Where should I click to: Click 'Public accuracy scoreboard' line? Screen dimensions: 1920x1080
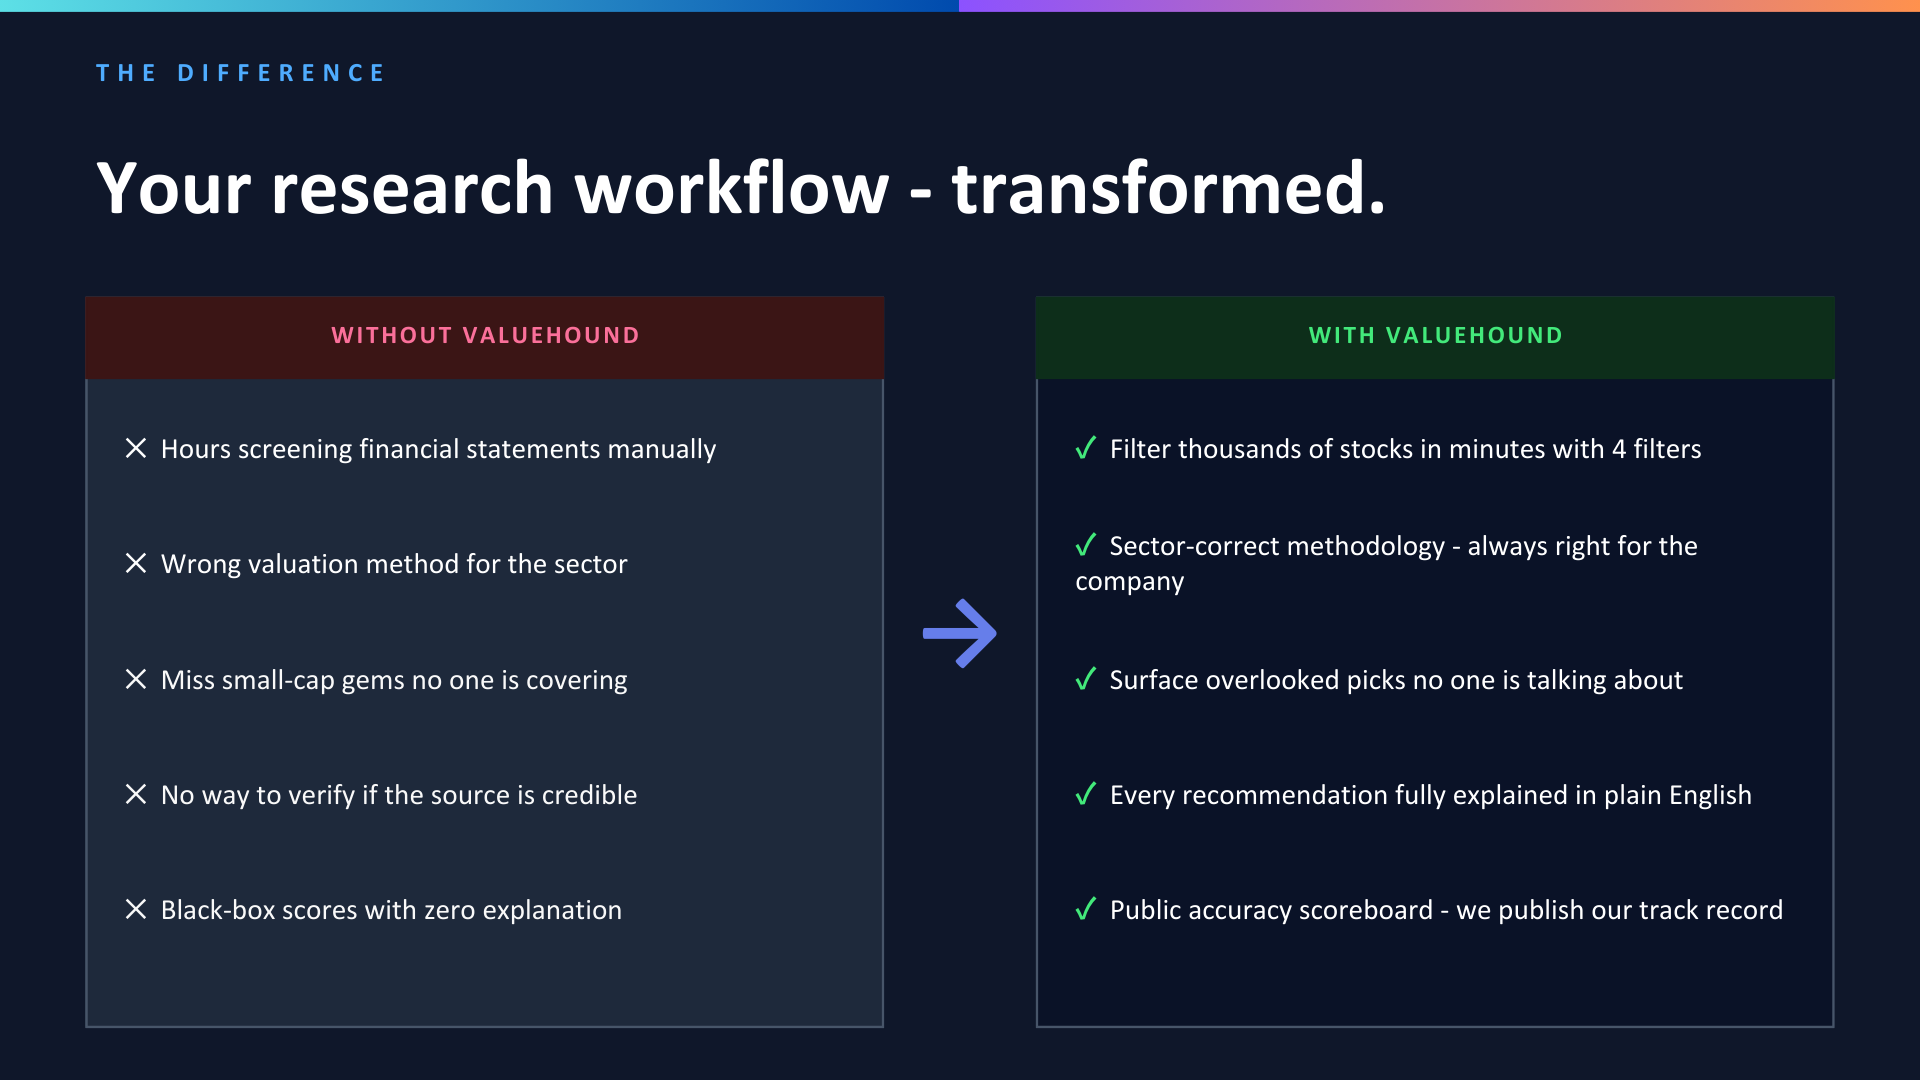[1446, 910]
